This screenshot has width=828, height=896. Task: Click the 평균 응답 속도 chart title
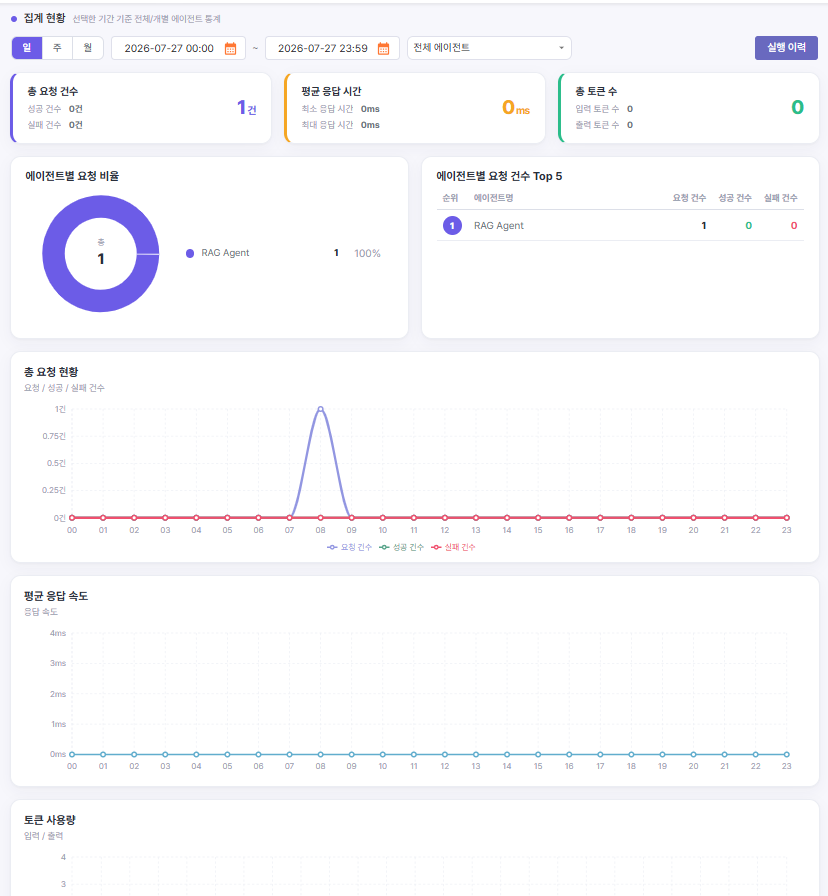56,596
